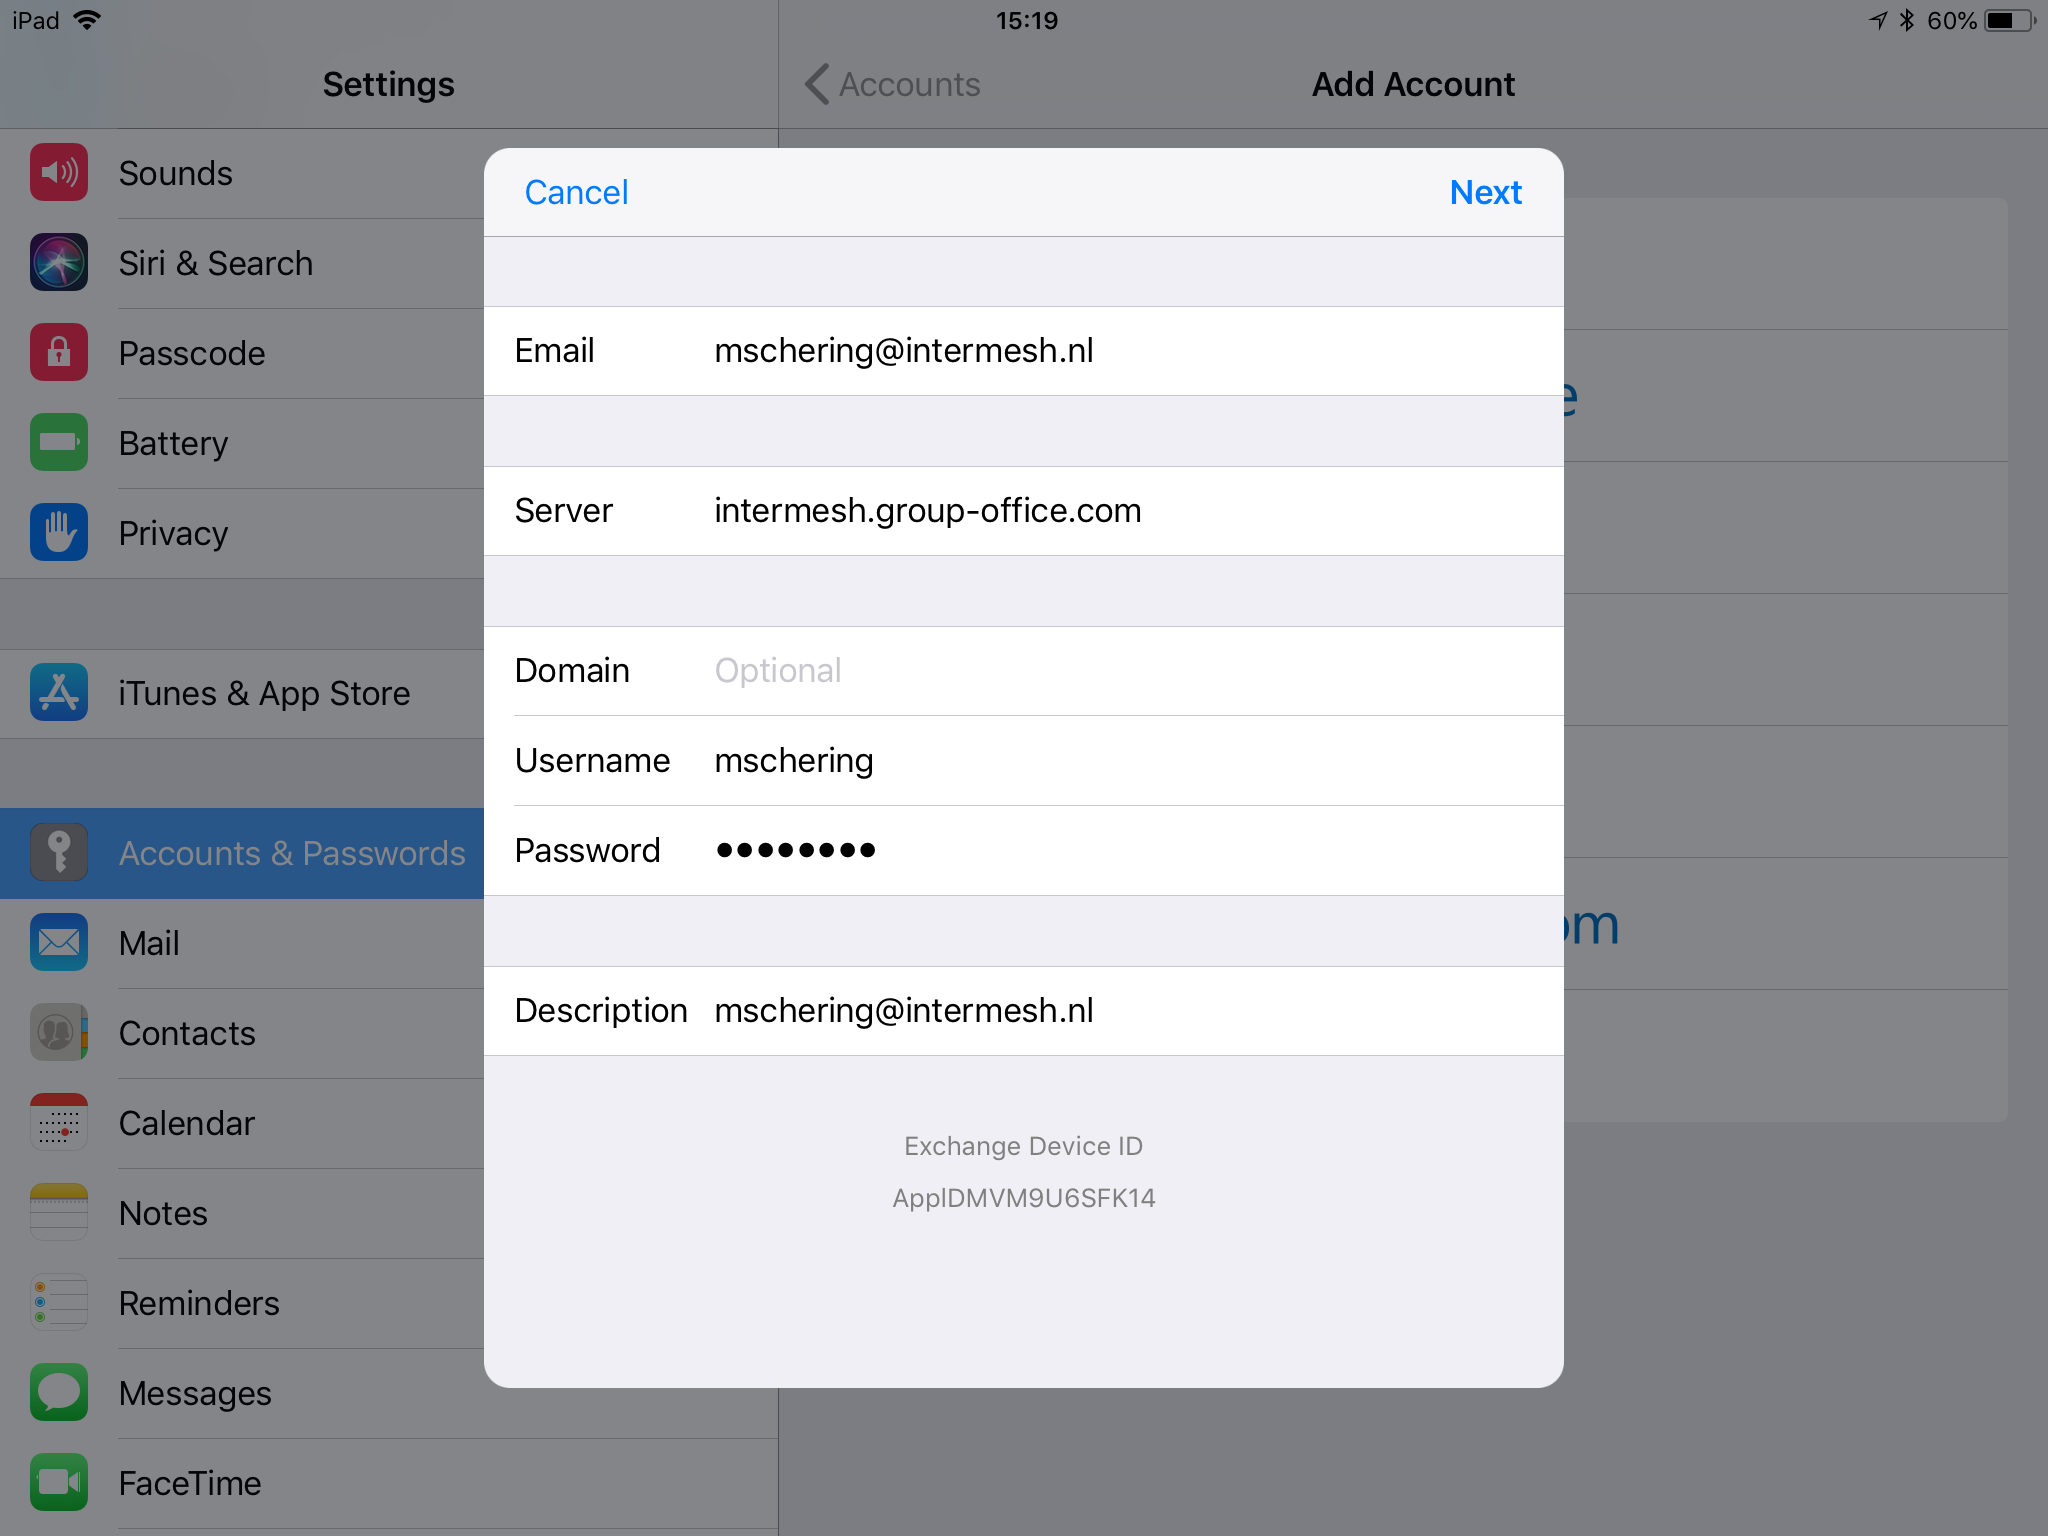The height and width of the screenshot is (1536, 2048).
Task: Select the red Passcode lock icon
Action: pos(59,353)
